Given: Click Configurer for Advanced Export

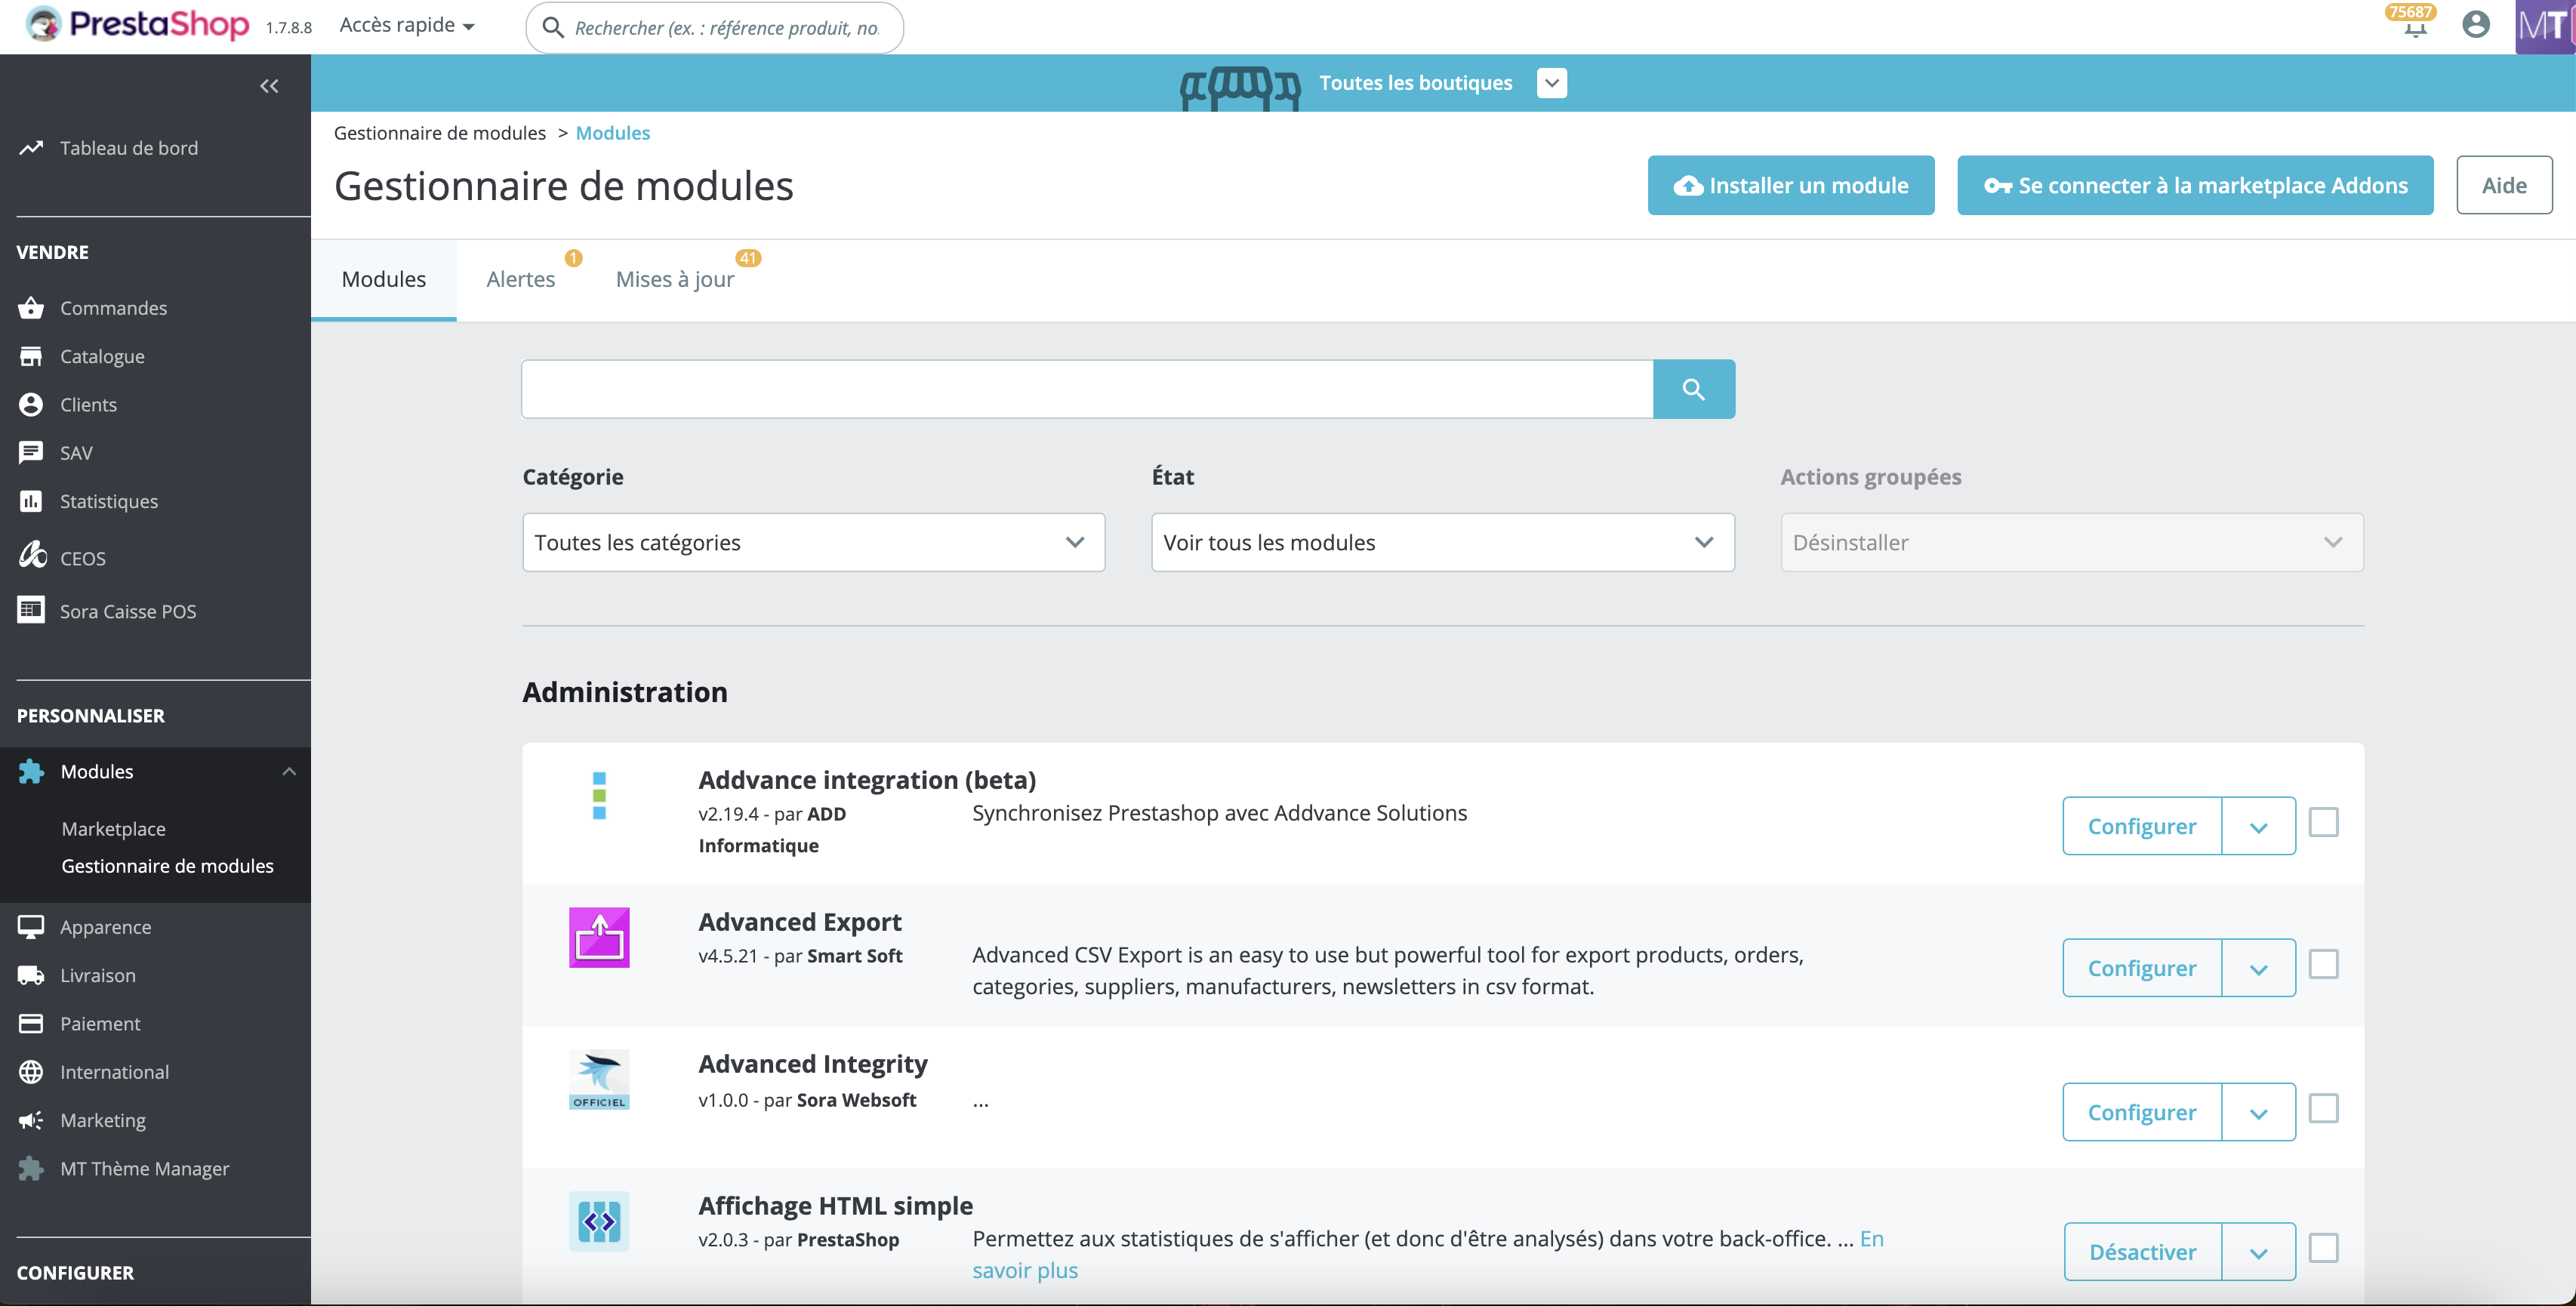Looking at the screenshot, I should [x=2142, y=968].
